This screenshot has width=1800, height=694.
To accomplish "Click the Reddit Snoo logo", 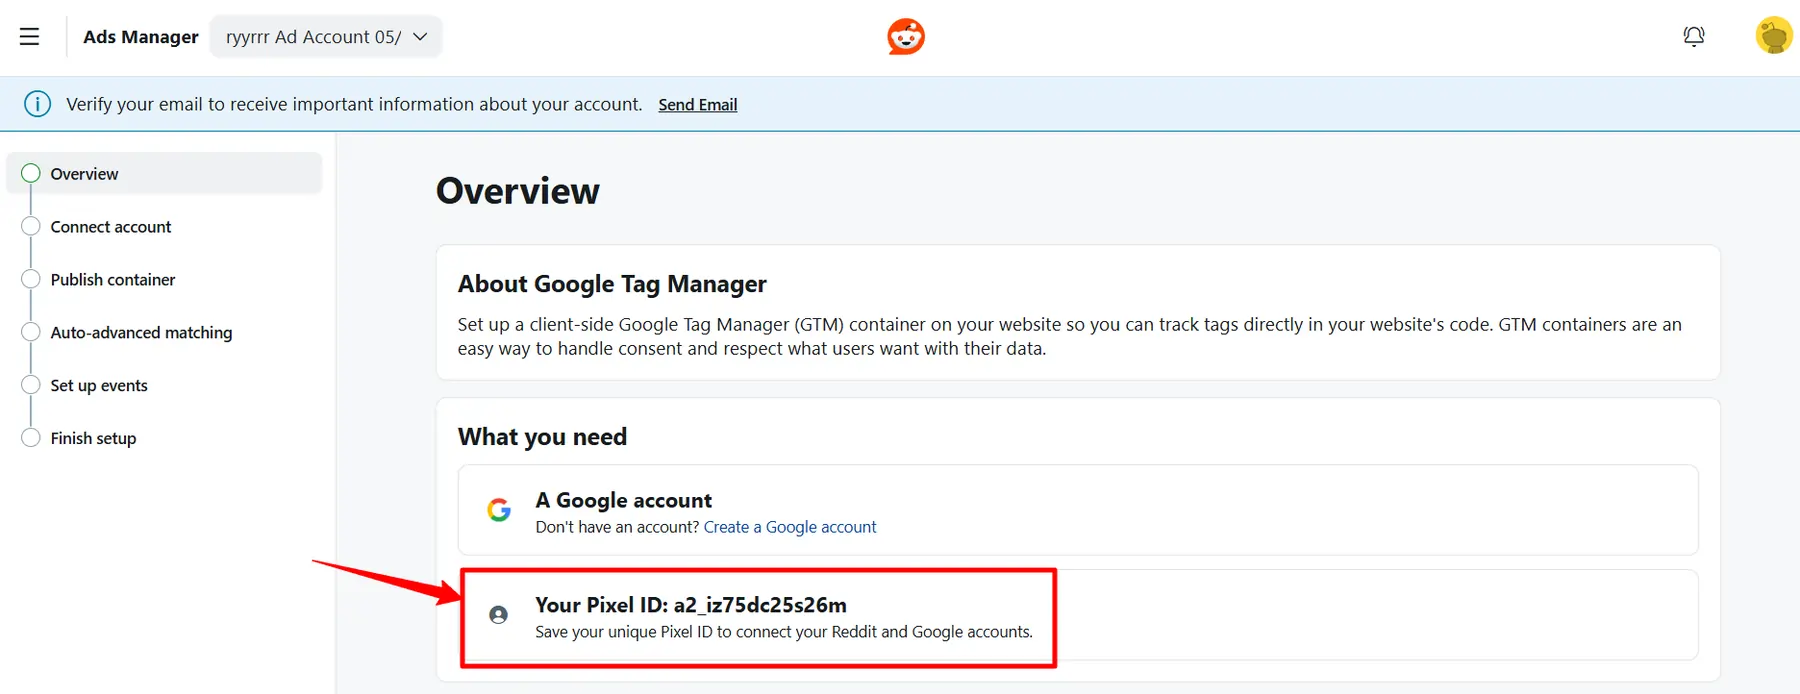I will (906, 37).
